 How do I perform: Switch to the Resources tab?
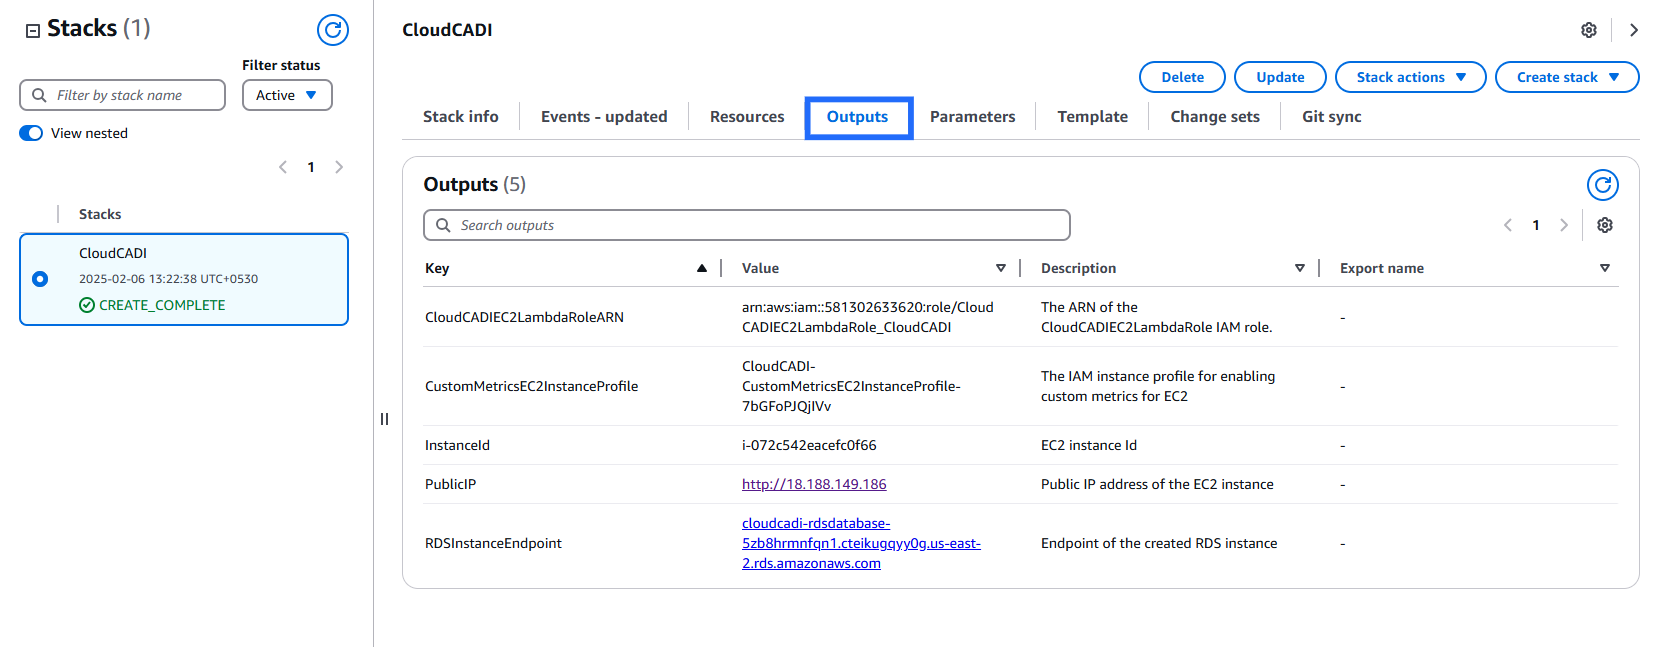pyautogui.click(x=746, y=117)
